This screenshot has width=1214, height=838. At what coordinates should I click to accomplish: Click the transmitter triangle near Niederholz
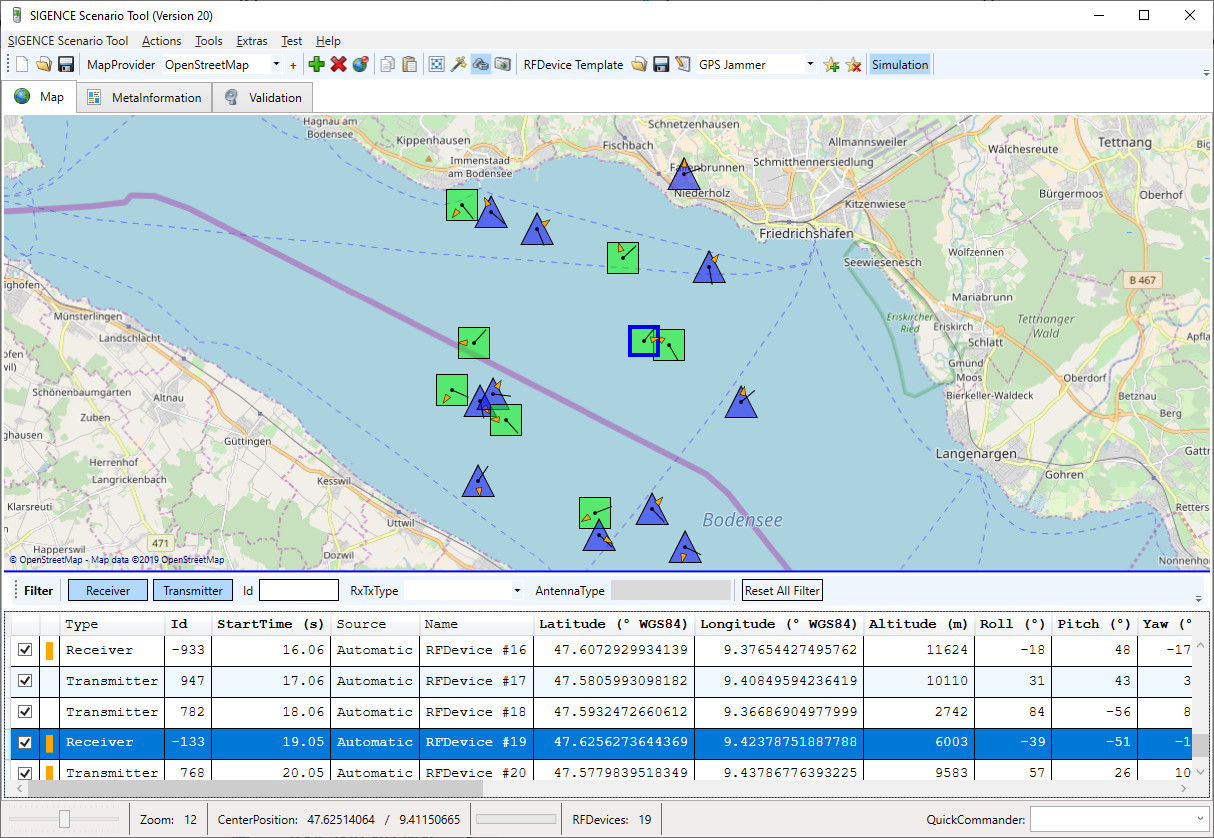(684, 176)
